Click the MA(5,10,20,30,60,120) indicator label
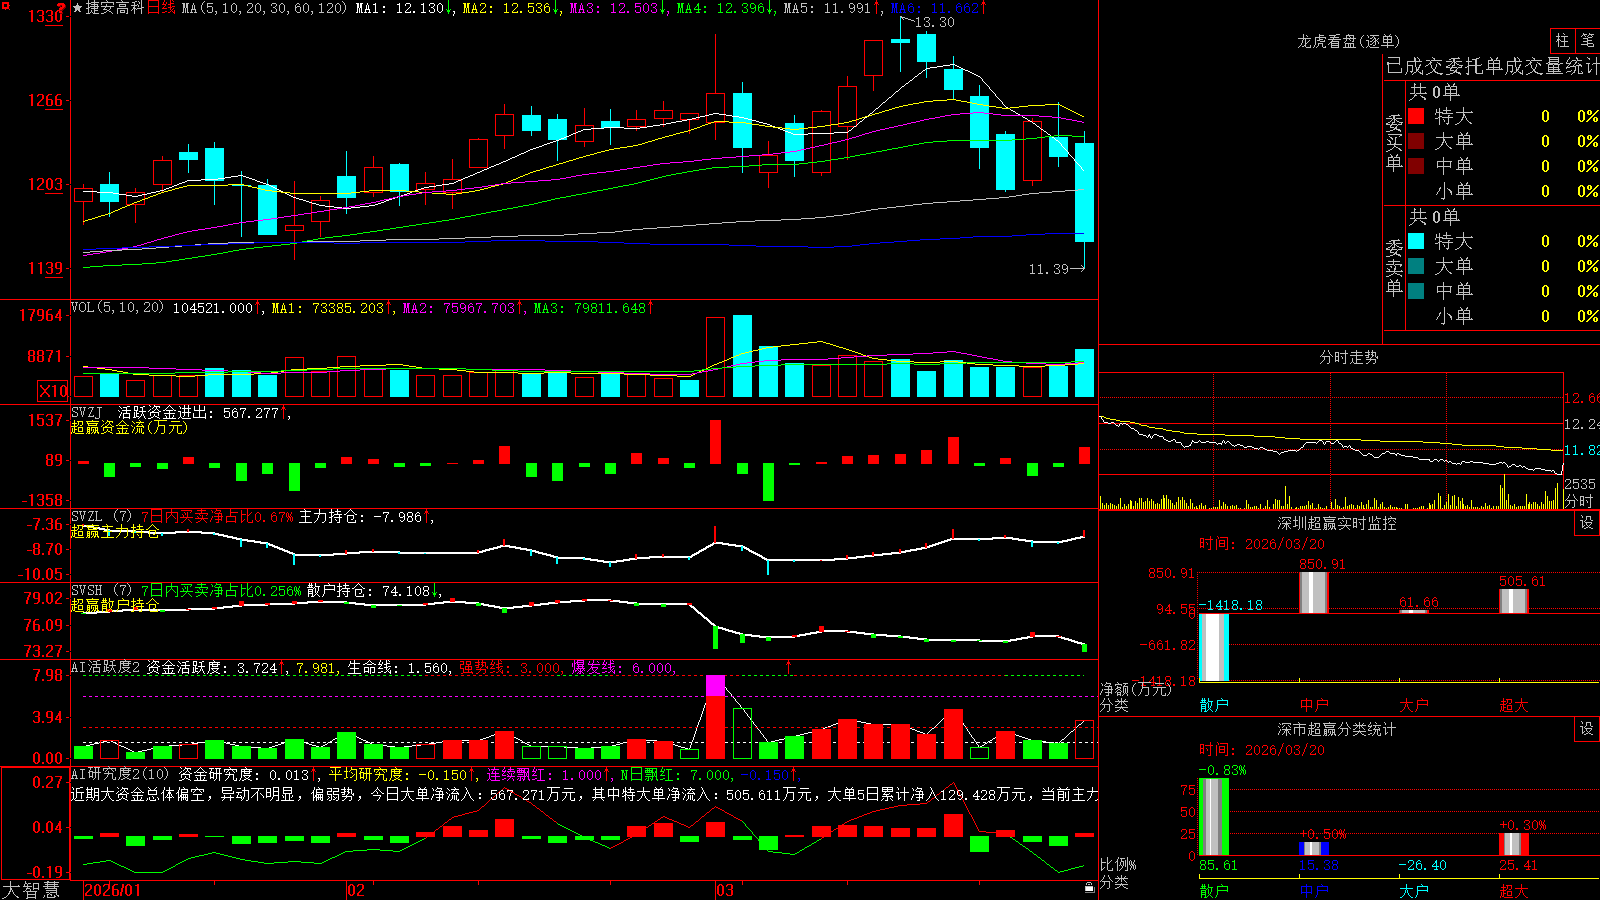This screenshot has width=1600, height=900. pyautogui.click(x=264, y=8)
